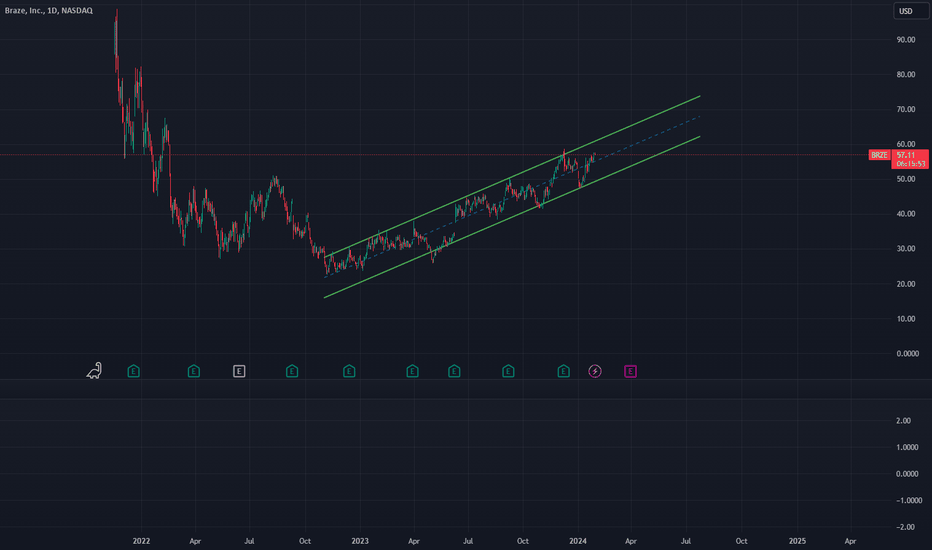The width and height of the screenshot is (932, 550).
Task: Select the lower green channel line
Action: click(x=512, y=217)
